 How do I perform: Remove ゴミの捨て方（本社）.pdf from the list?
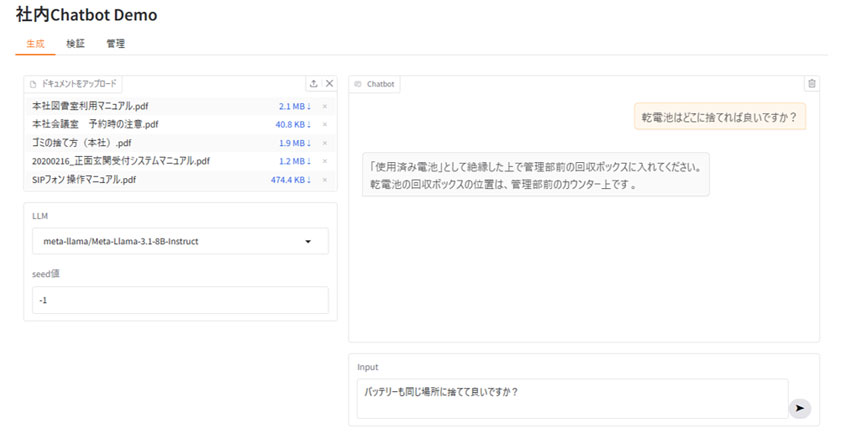324,143
